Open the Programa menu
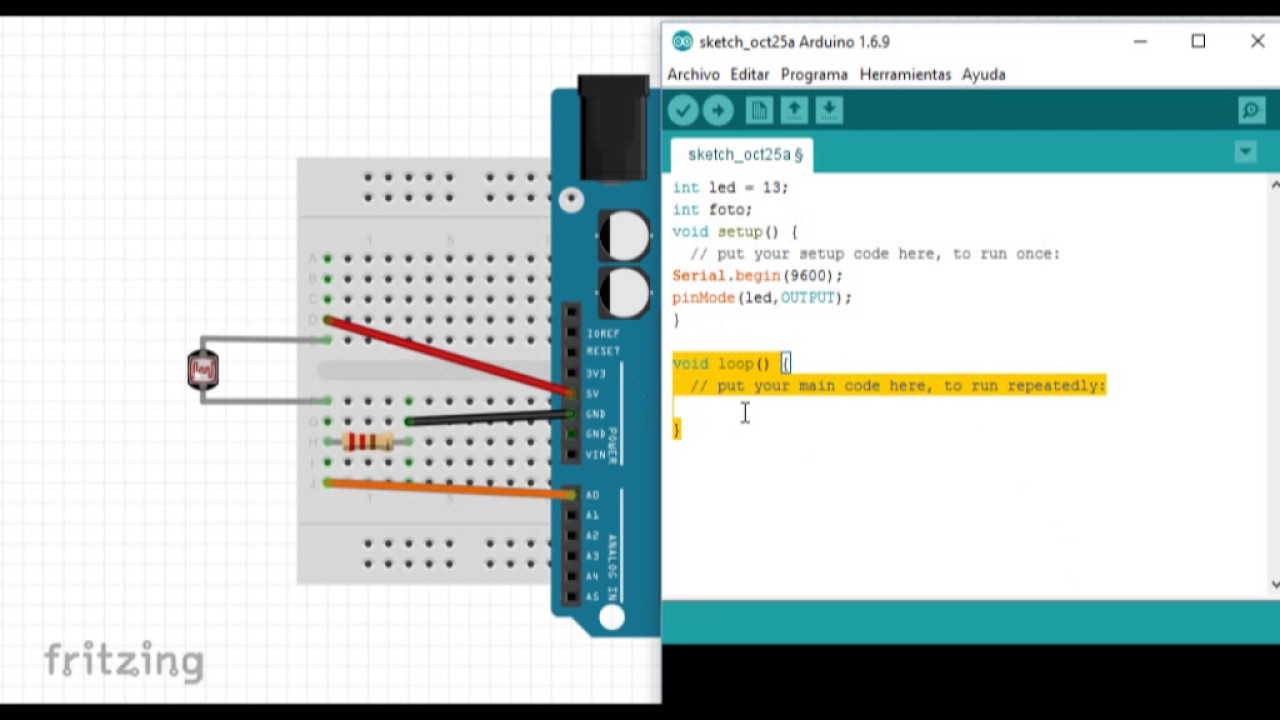The width and height of the screenshot is (1280, 720). point(814,74)
